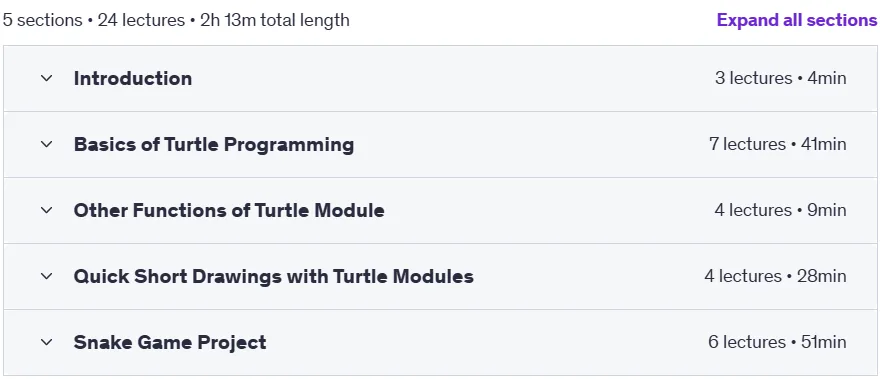Click the 7 lectures • 41min label
The width and height of the screenshot is (880, 379).
point(778,145)
